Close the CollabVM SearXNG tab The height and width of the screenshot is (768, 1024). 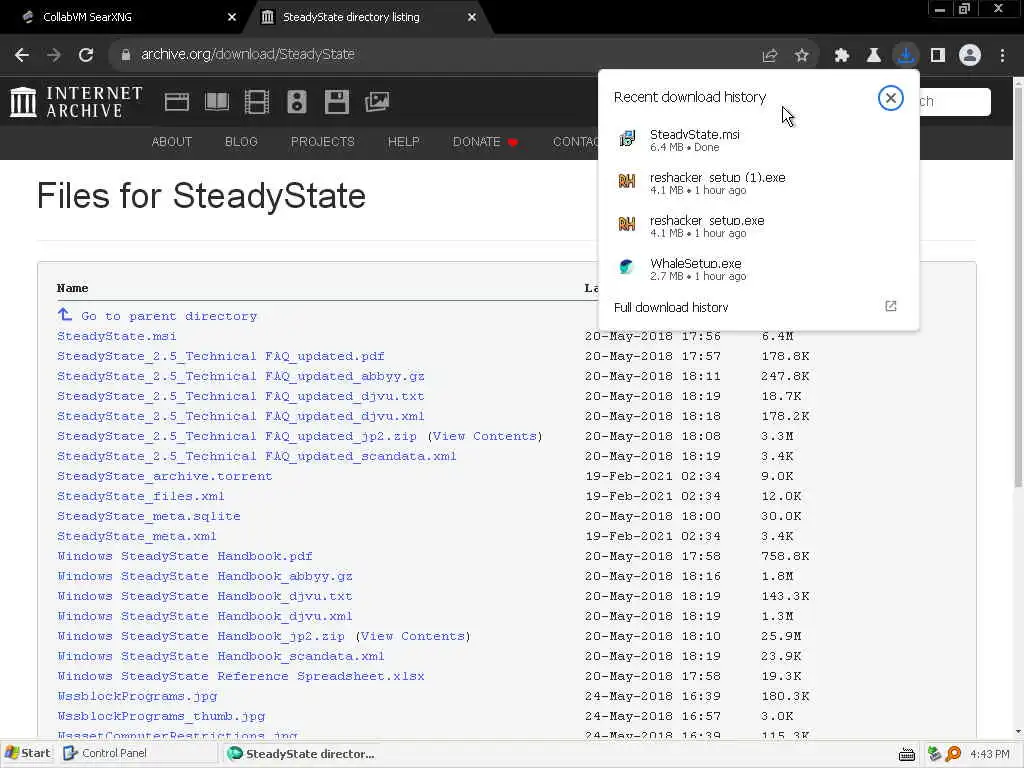(232, 17)
